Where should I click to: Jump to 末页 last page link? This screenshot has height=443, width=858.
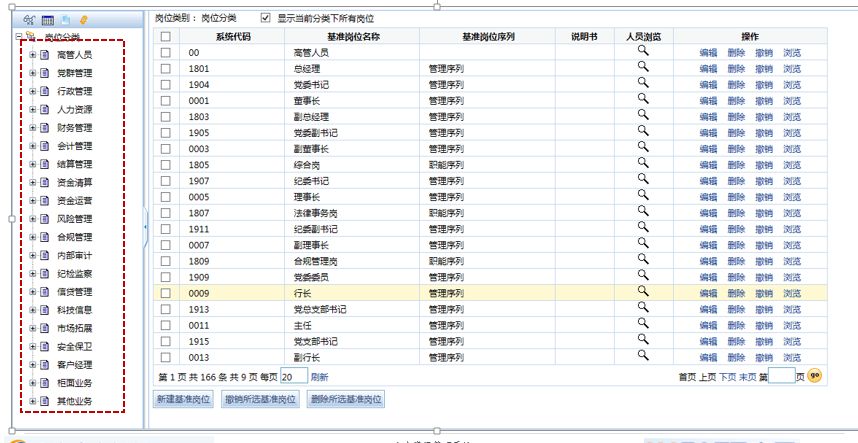[x=747, y=377]
